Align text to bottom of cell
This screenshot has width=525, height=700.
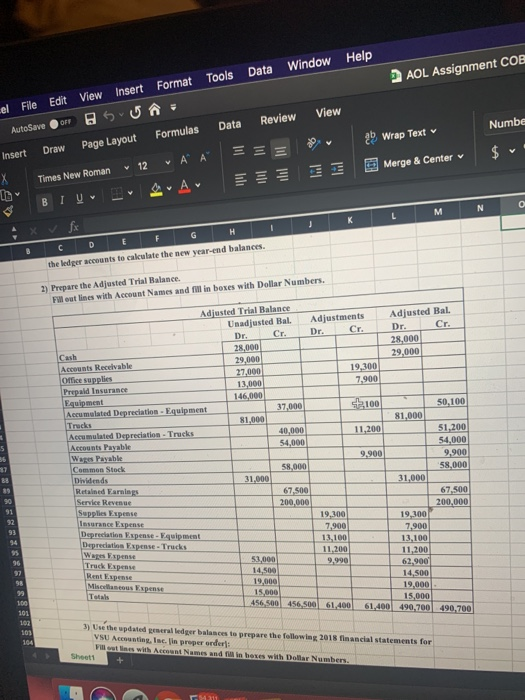280,150
